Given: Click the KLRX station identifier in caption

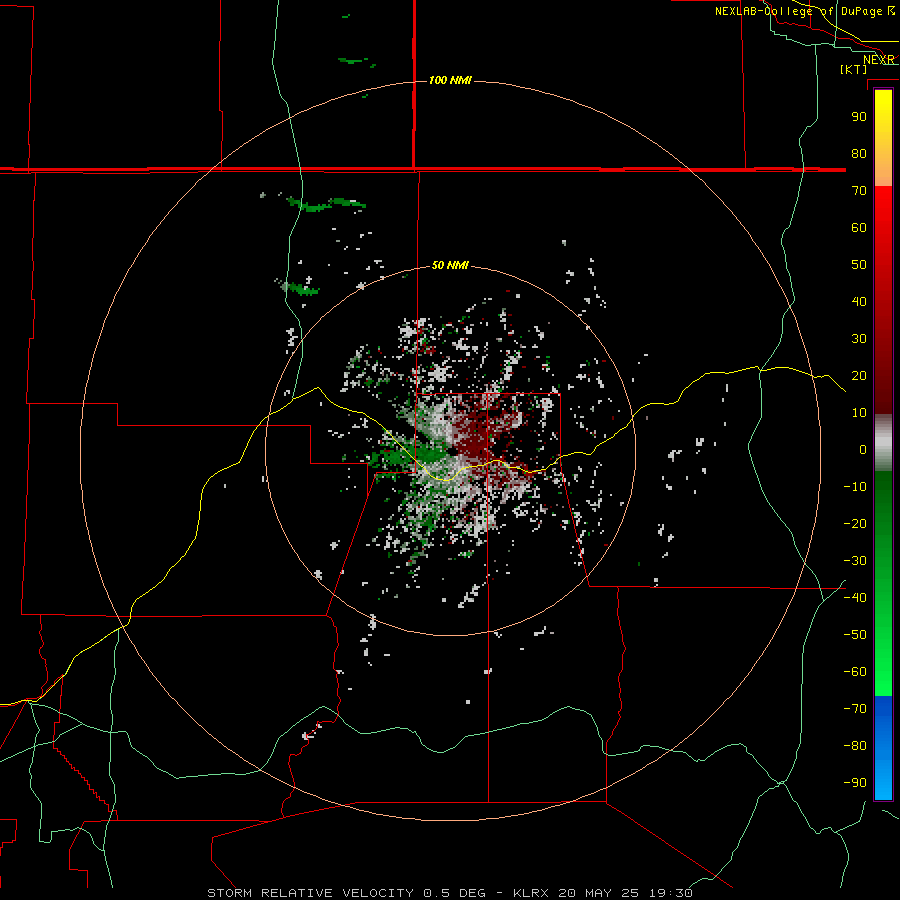Looking at the screenshot, I should pos(532,893).
